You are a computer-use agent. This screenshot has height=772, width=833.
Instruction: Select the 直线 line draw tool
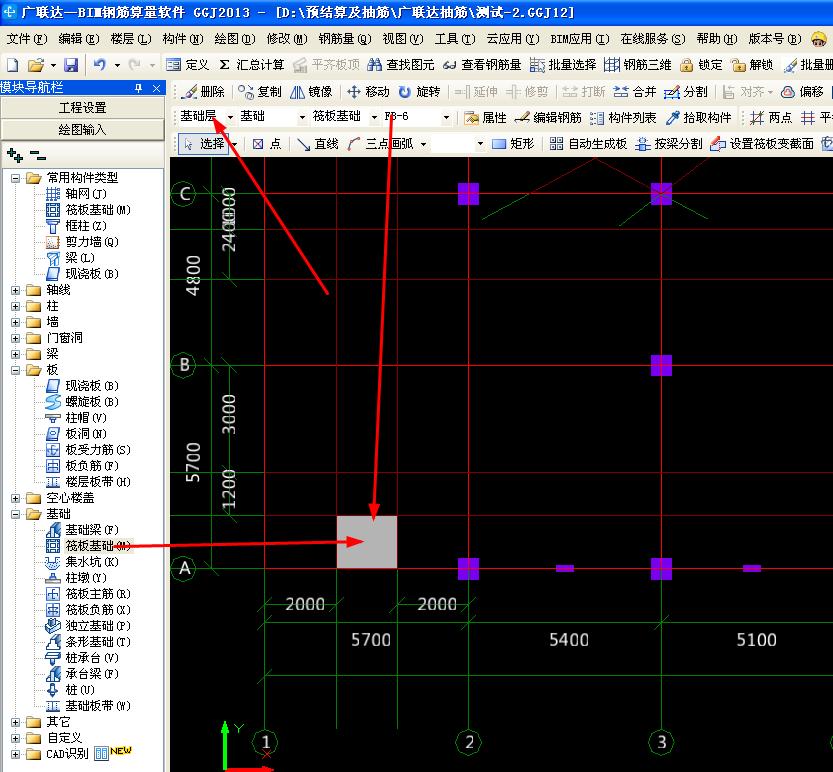click(x=318, y=144)
